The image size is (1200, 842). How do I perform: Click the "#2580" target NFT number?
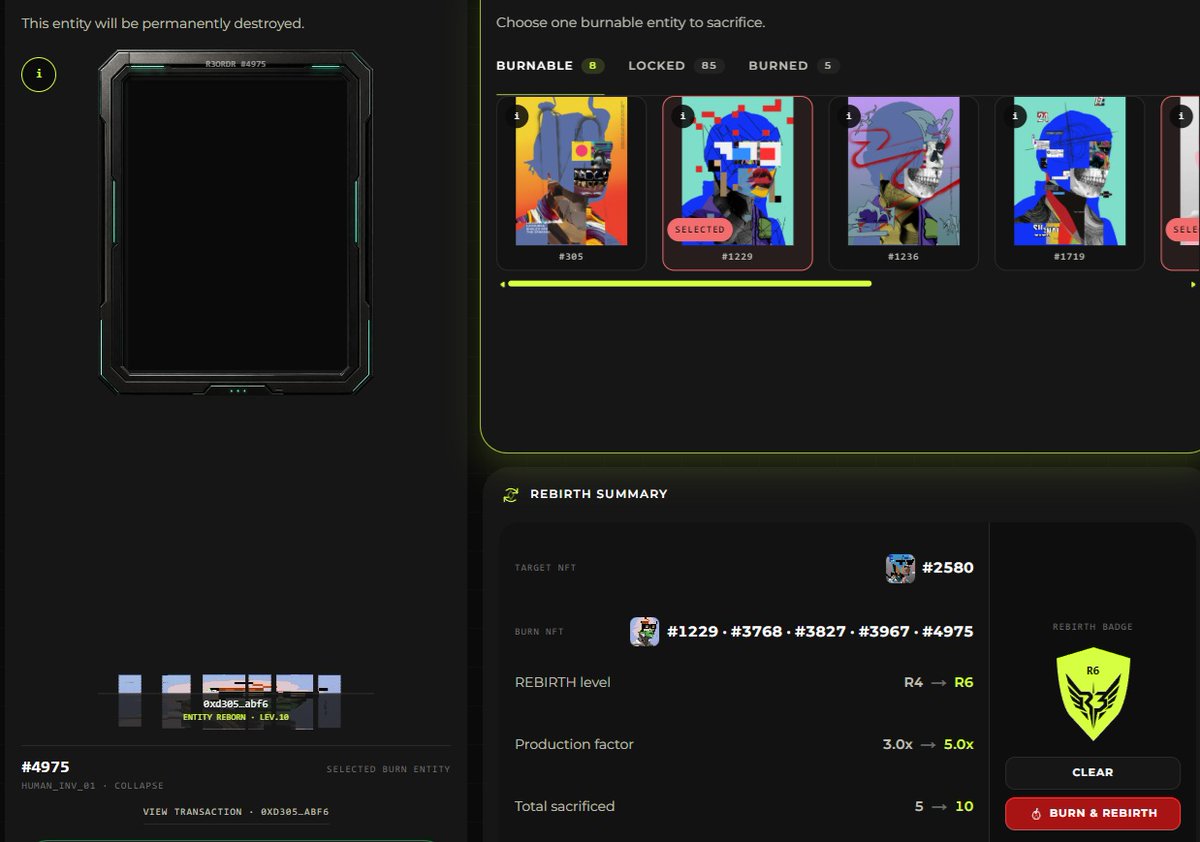[x=947, y=568]
